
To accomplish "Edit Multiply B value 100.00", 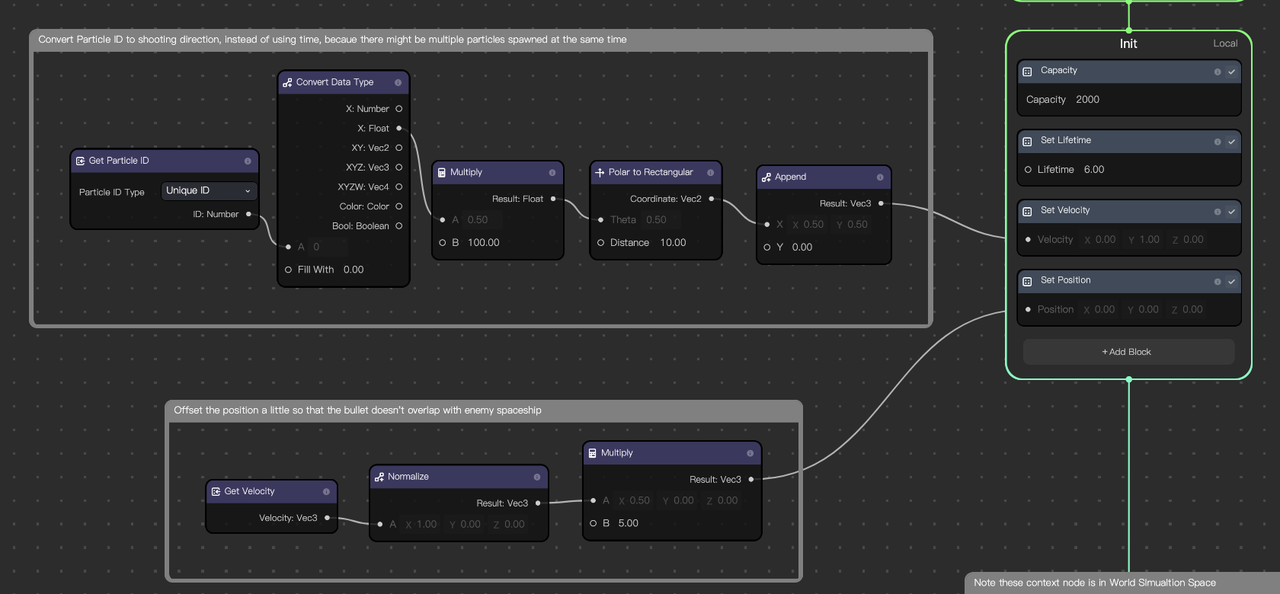I will pyautogui.click(x=483, y=243).
